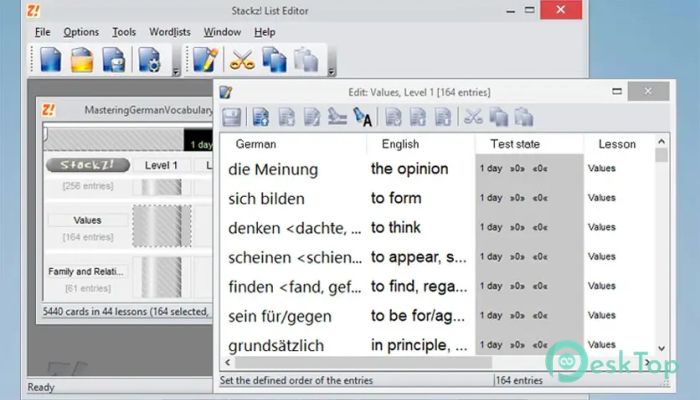
Task: Click the pencil icon in Edit window title bar
Action: tap(226, 92)
